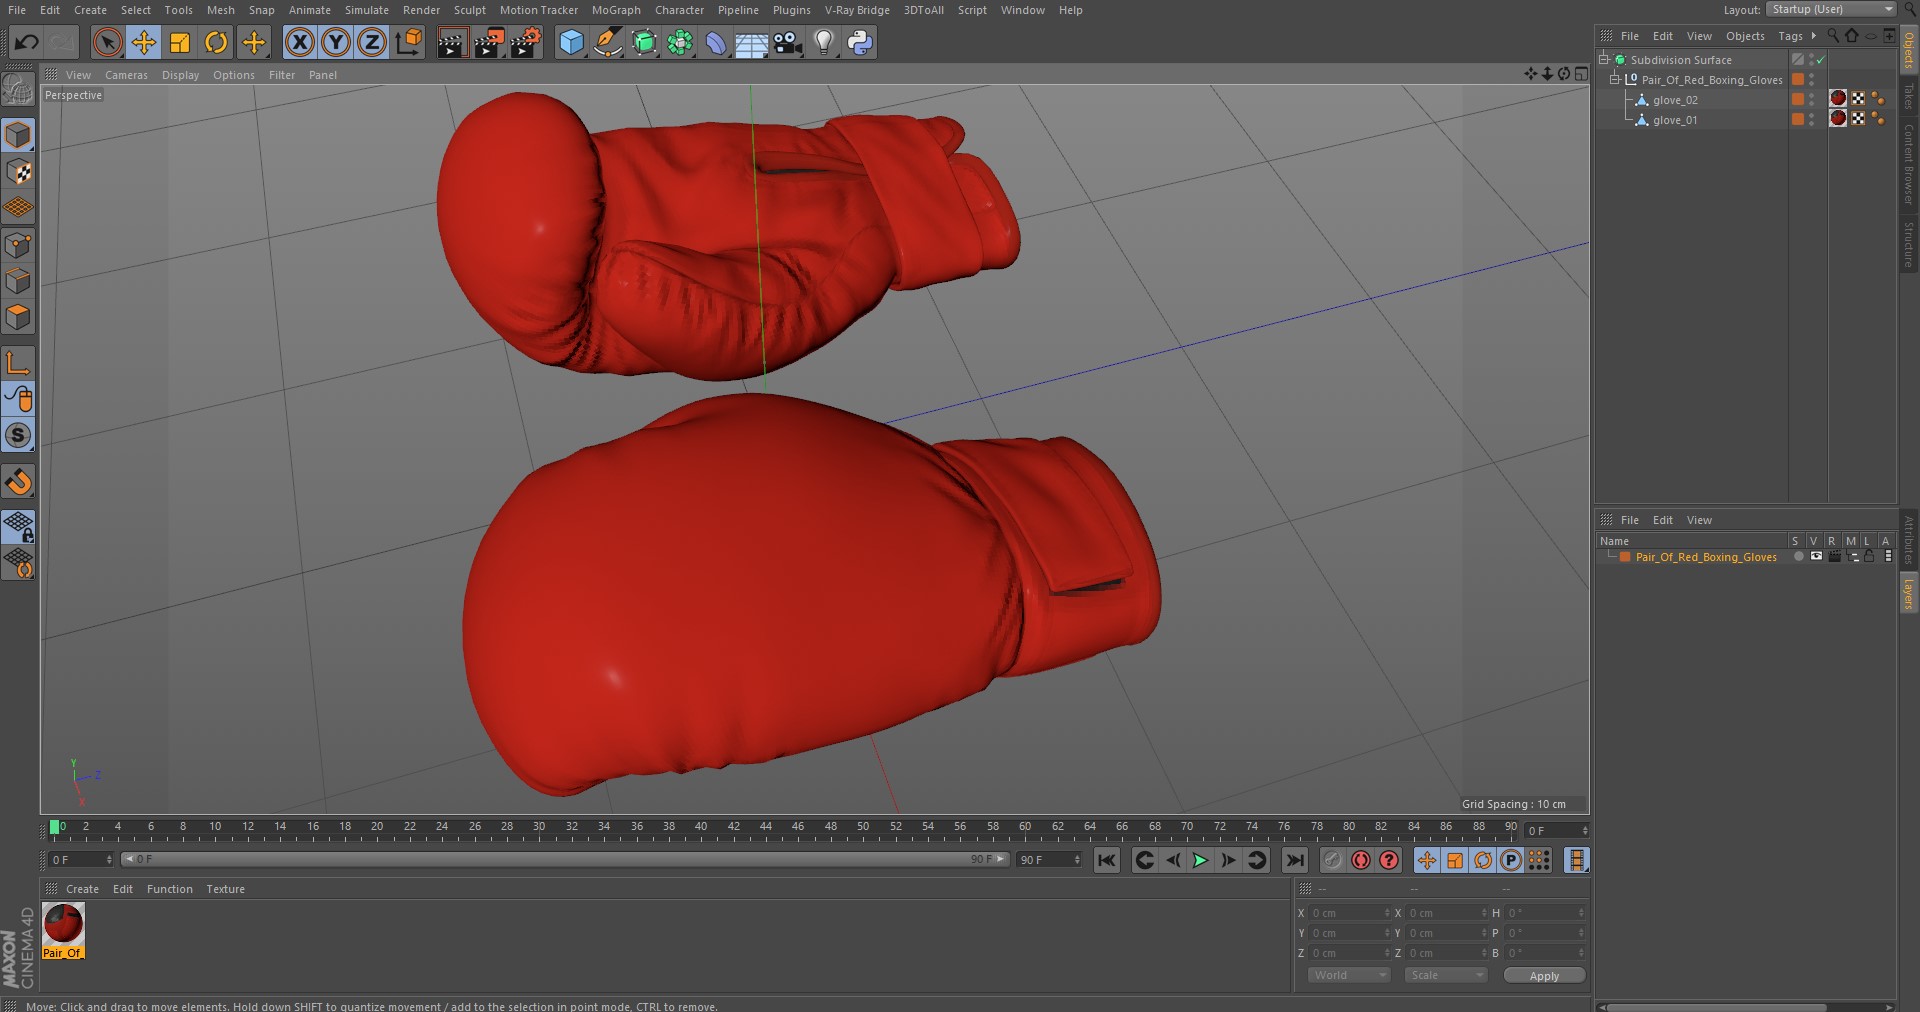Toggle glove_02 visibility dots
This screenshot has width=1920, height=1012.
(1812, 99)
